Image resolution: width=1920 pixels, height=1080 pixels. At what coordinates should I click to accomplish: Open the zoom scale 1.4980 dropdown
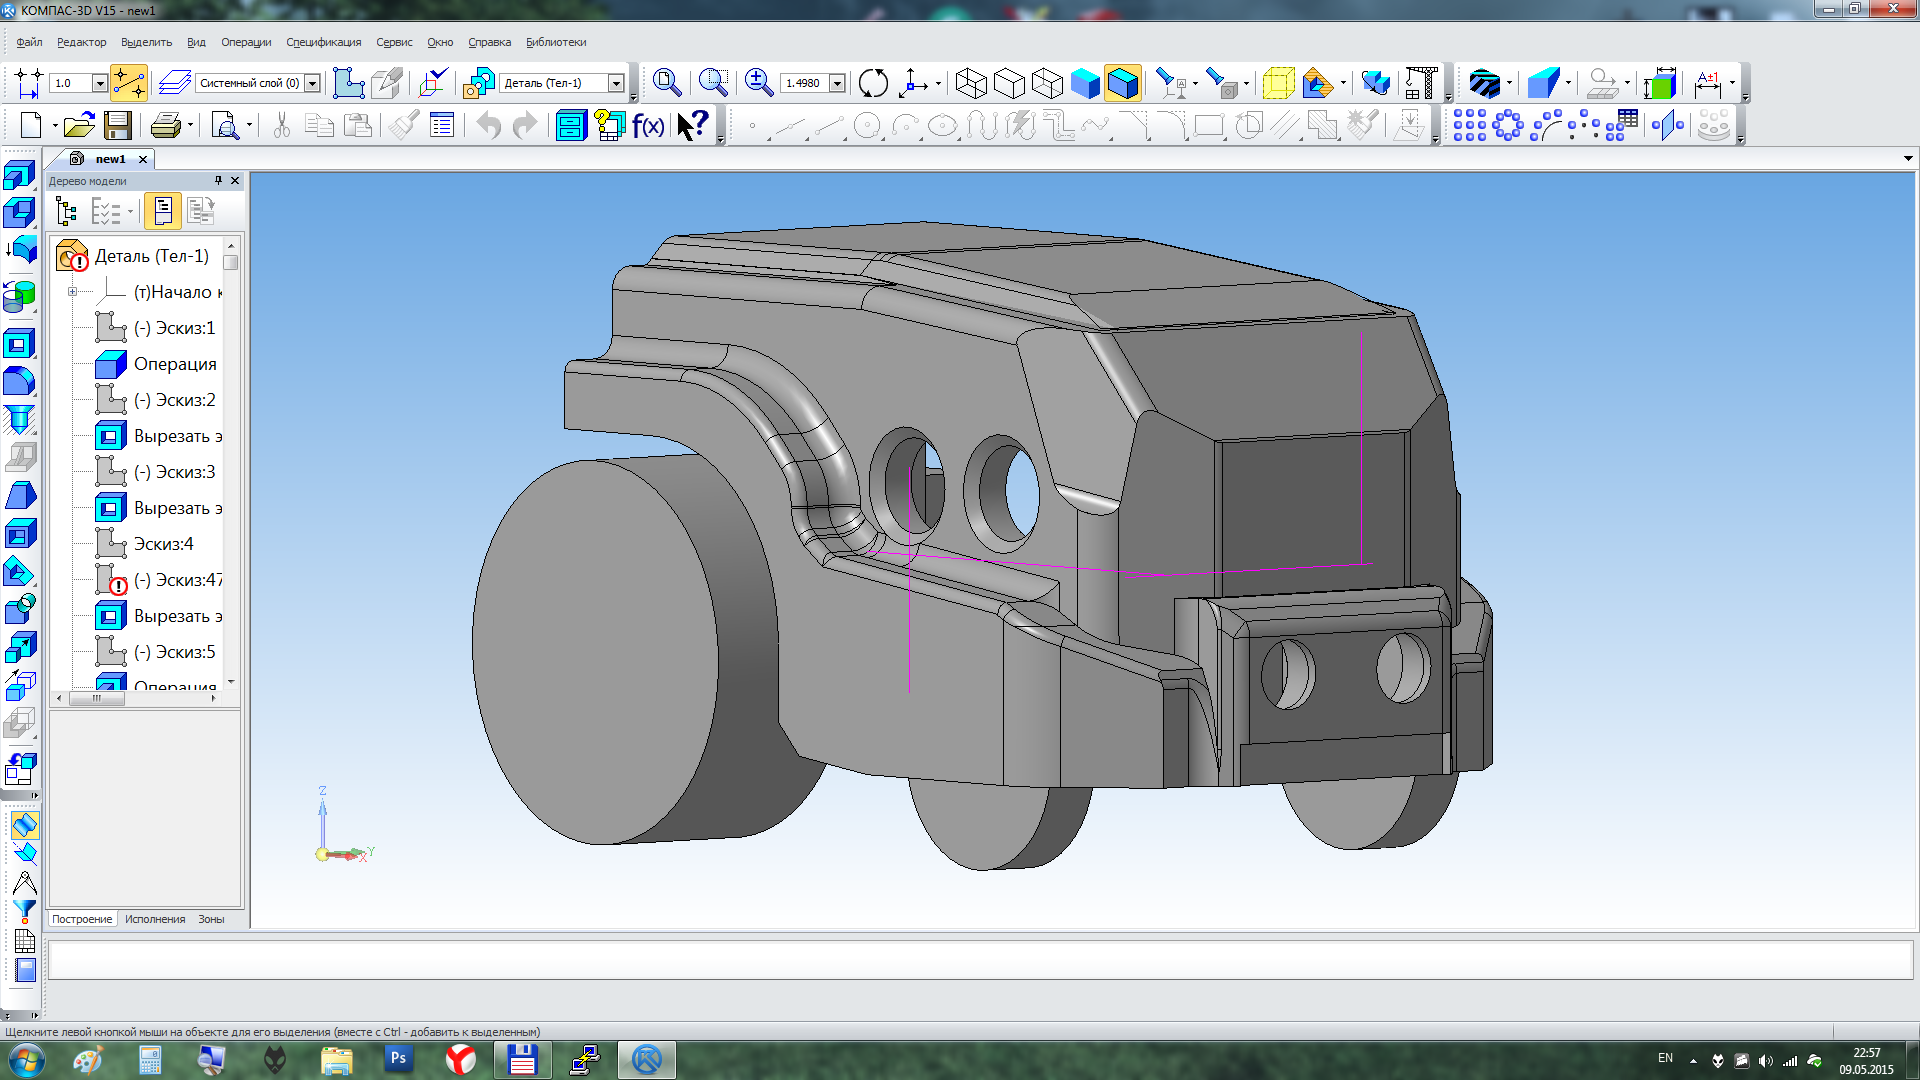pyautogui.click(x=837, y=83)
